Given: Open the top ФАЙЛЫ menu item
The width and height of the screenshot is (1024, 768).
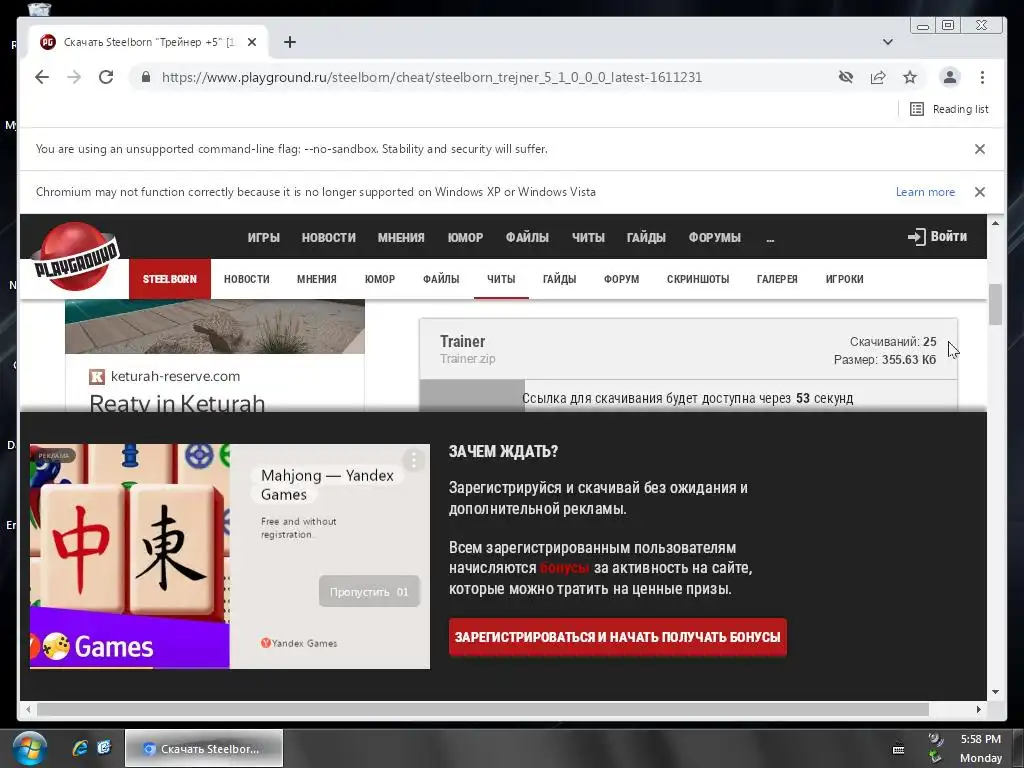Looking at the screenshot, I should [527, 238].
